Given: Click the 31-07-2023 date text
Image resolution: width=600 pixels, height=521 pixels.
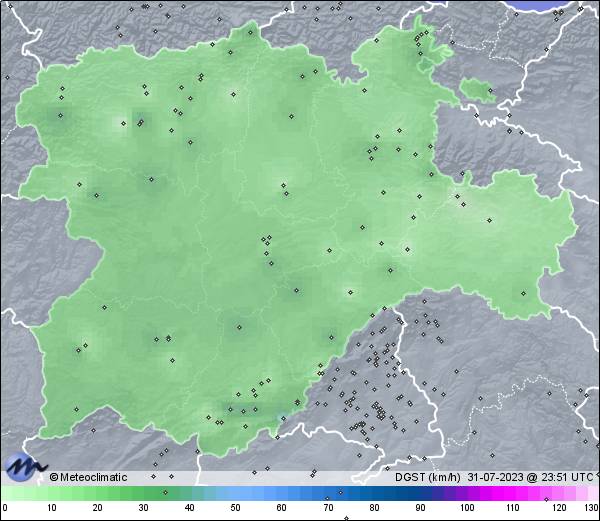Looking at the screenshot, I should tap(495, 477).
